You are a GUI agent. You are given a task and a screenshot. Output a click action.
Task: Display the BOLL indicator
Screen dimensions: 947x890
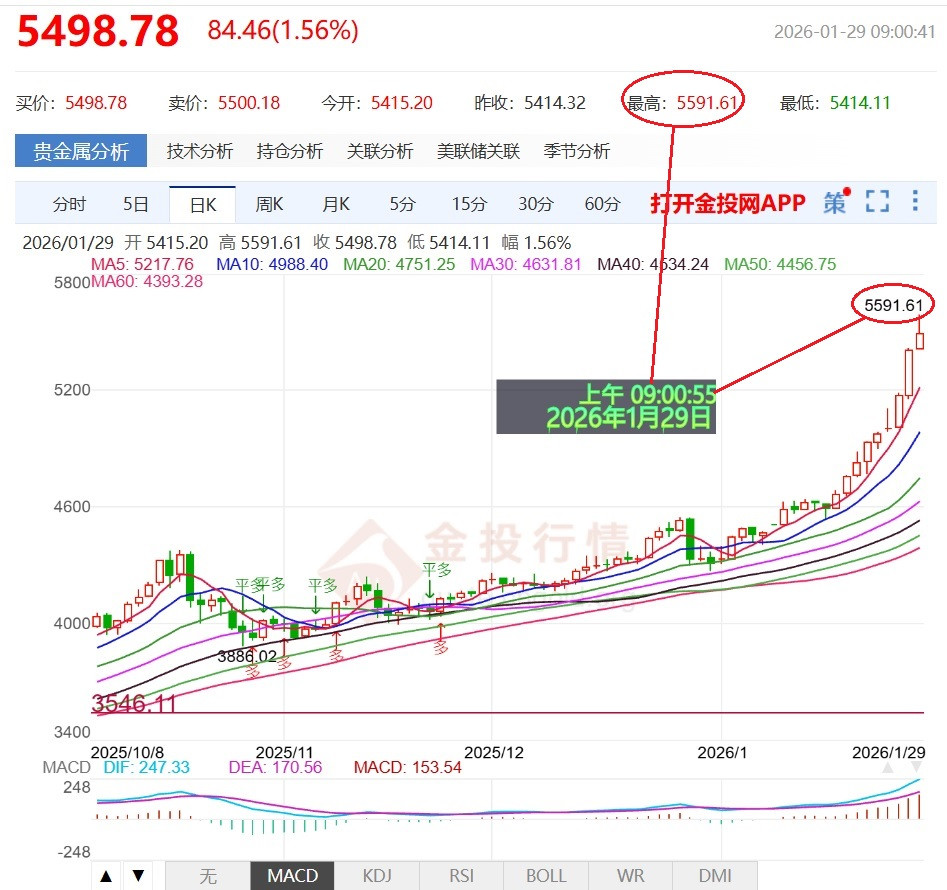pos(546,875)
